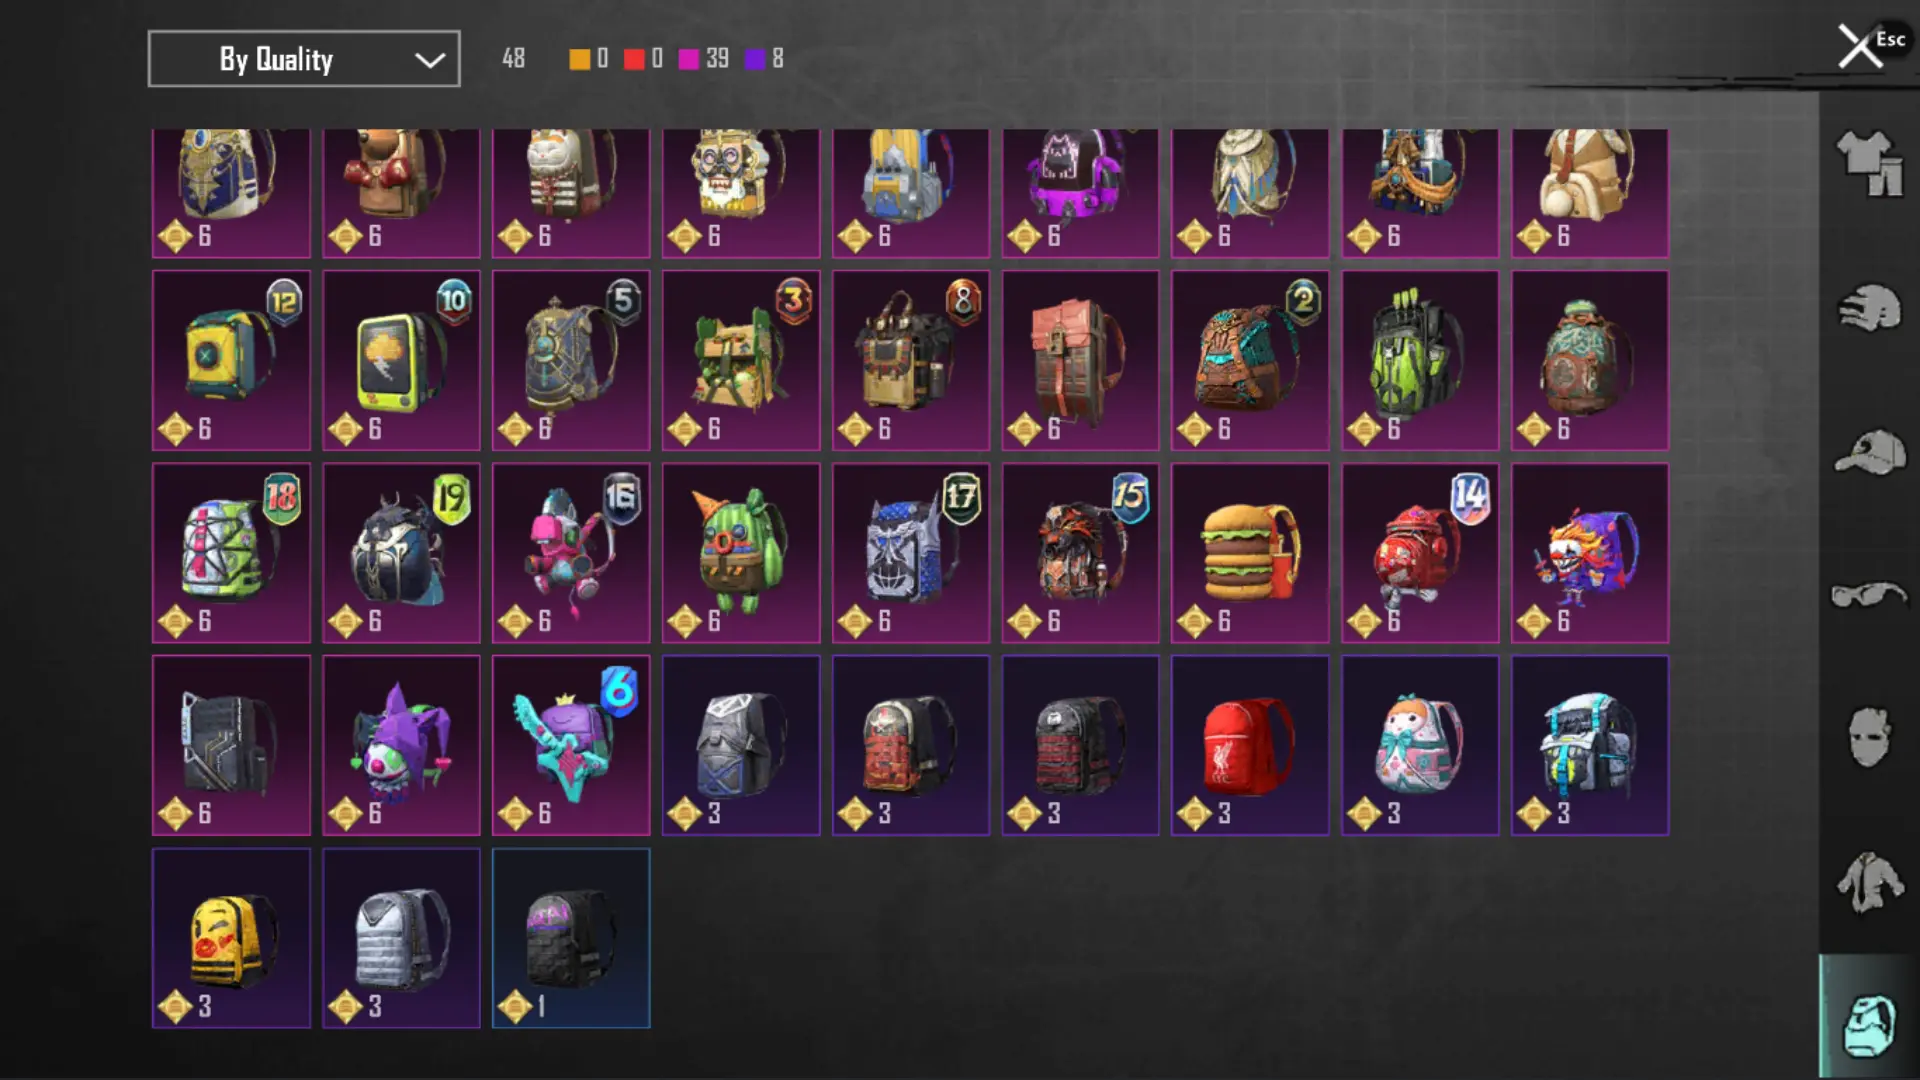Open the outfit set category icon
This screenshot has width=1920, height=1080.
point(1868,163)
